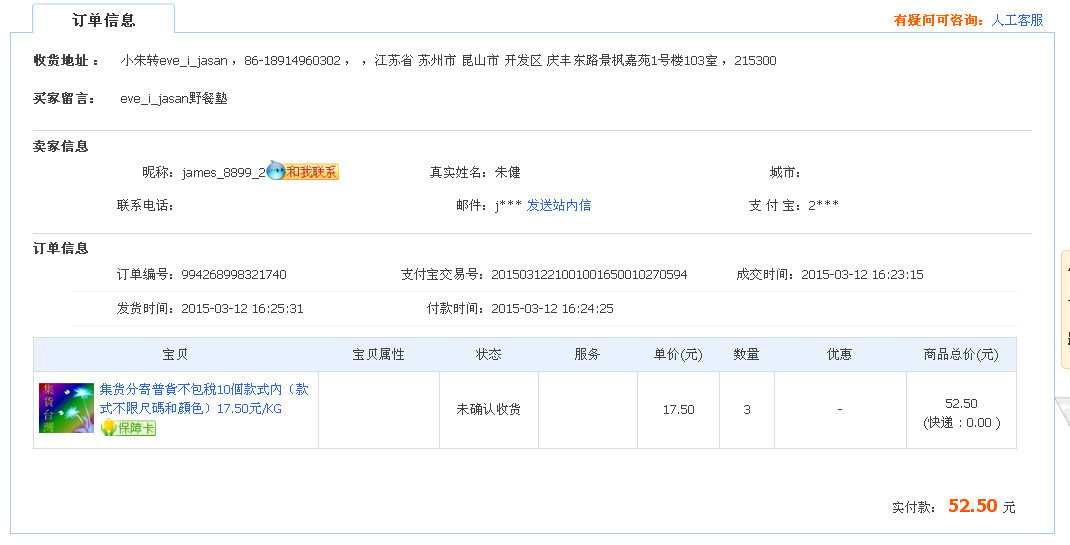
Task: Click the 发送站内信 message link
Action: [559, 205]
